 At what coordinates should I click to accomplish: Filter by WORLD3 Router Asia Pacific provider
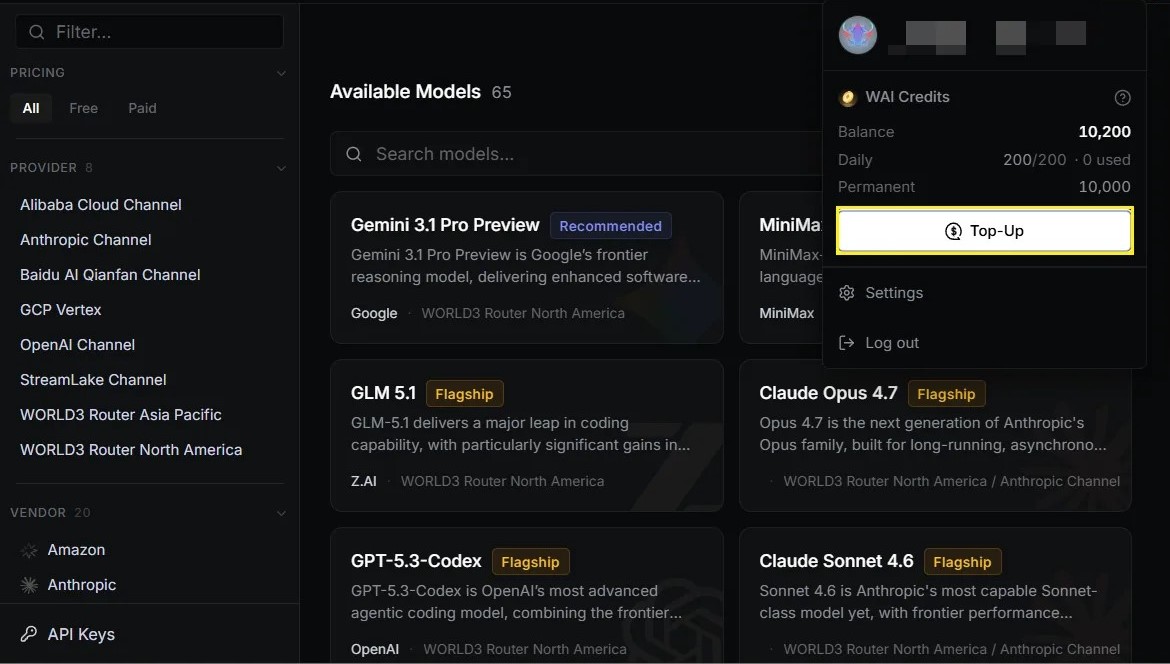pyautogui.click(x=121, y=415)
